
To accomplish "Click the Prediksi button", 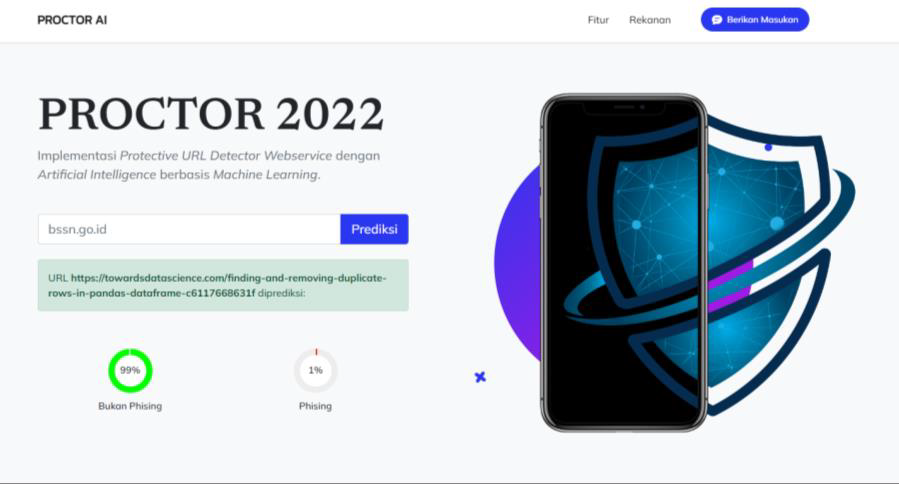I will pyautogui.click(x=374, y=229).
